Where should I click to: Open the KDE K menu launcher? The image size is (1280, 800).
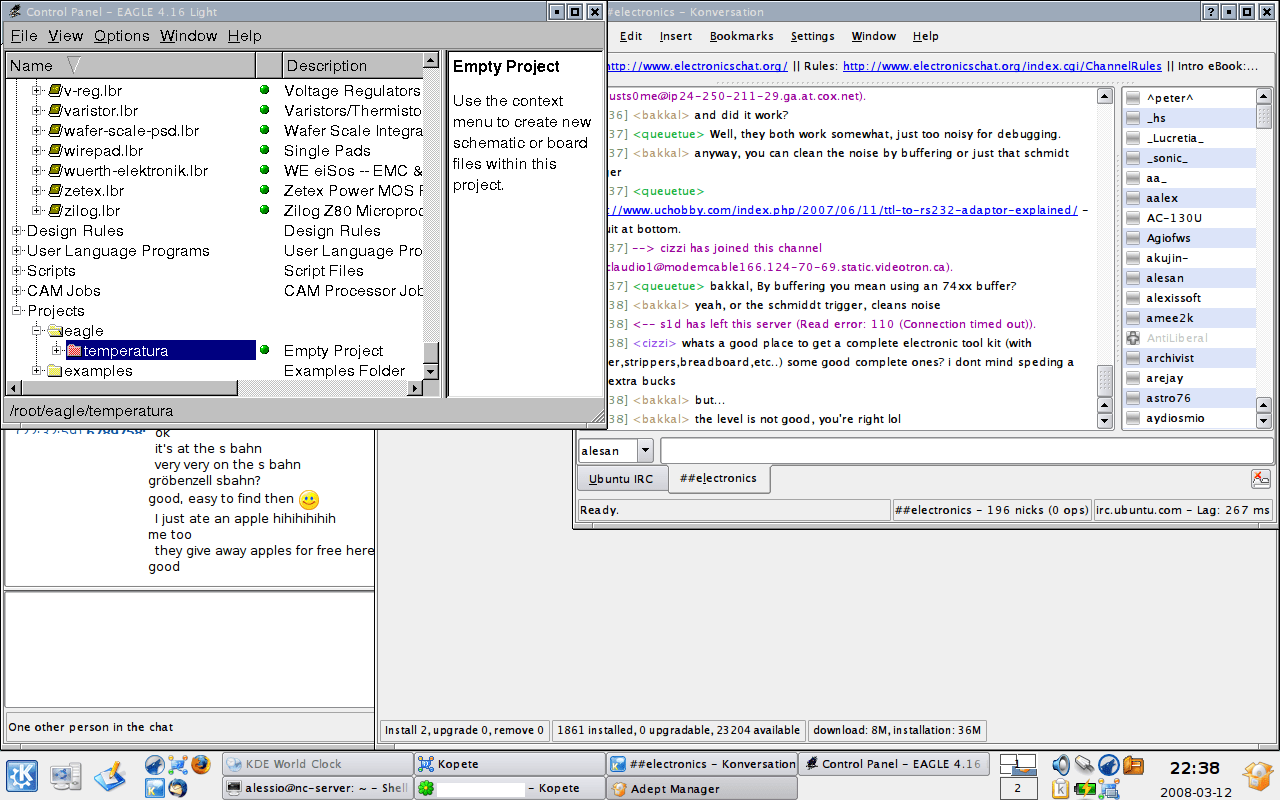(x=21, y=776)
